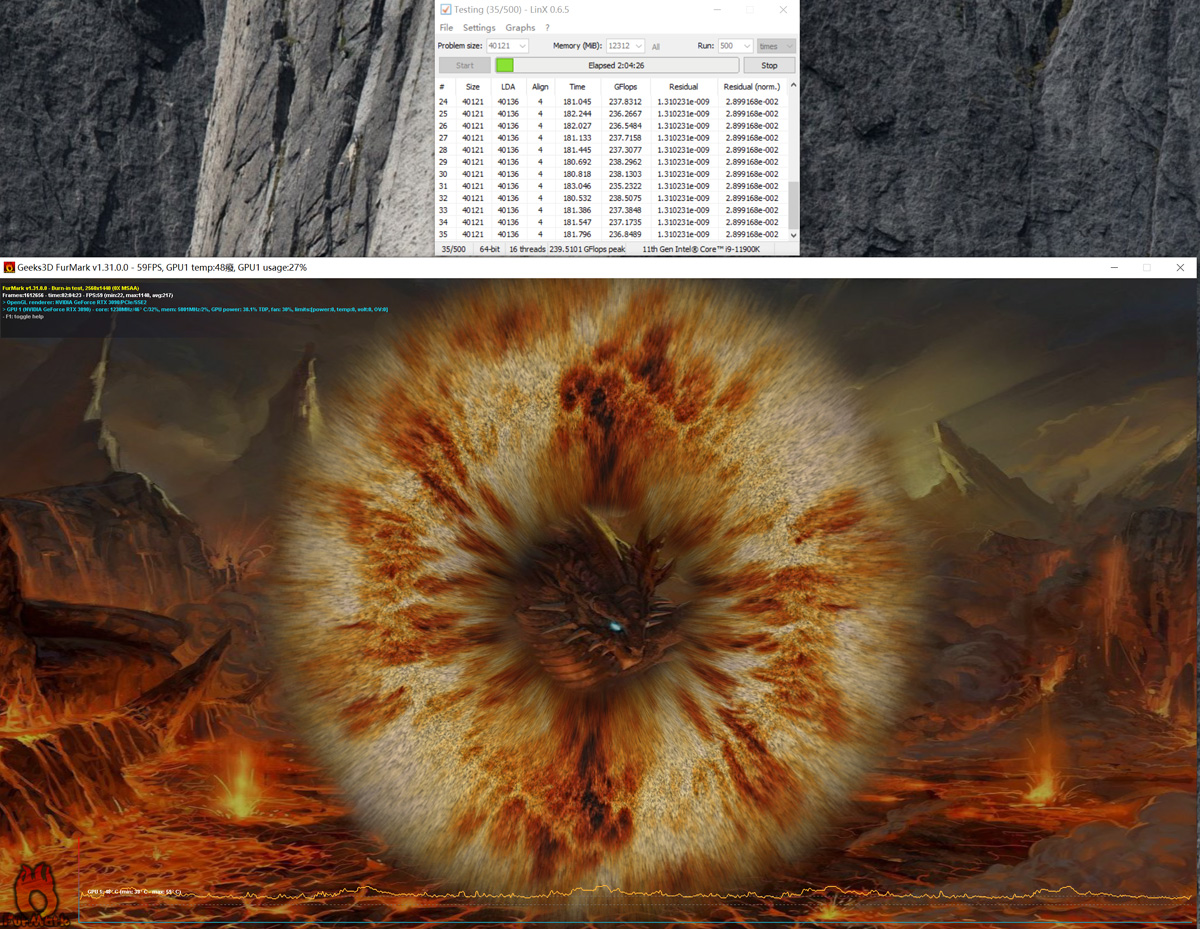This screenshot has height=929, width=1200.
Task: Close the FurMark window
Action: (x=1180, y=268)
